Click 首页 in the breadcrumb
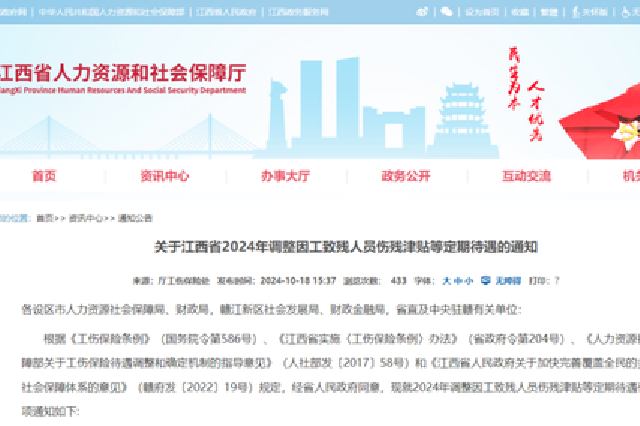The width and height of the screenshot is (640, 426). (x=45, y=218)
